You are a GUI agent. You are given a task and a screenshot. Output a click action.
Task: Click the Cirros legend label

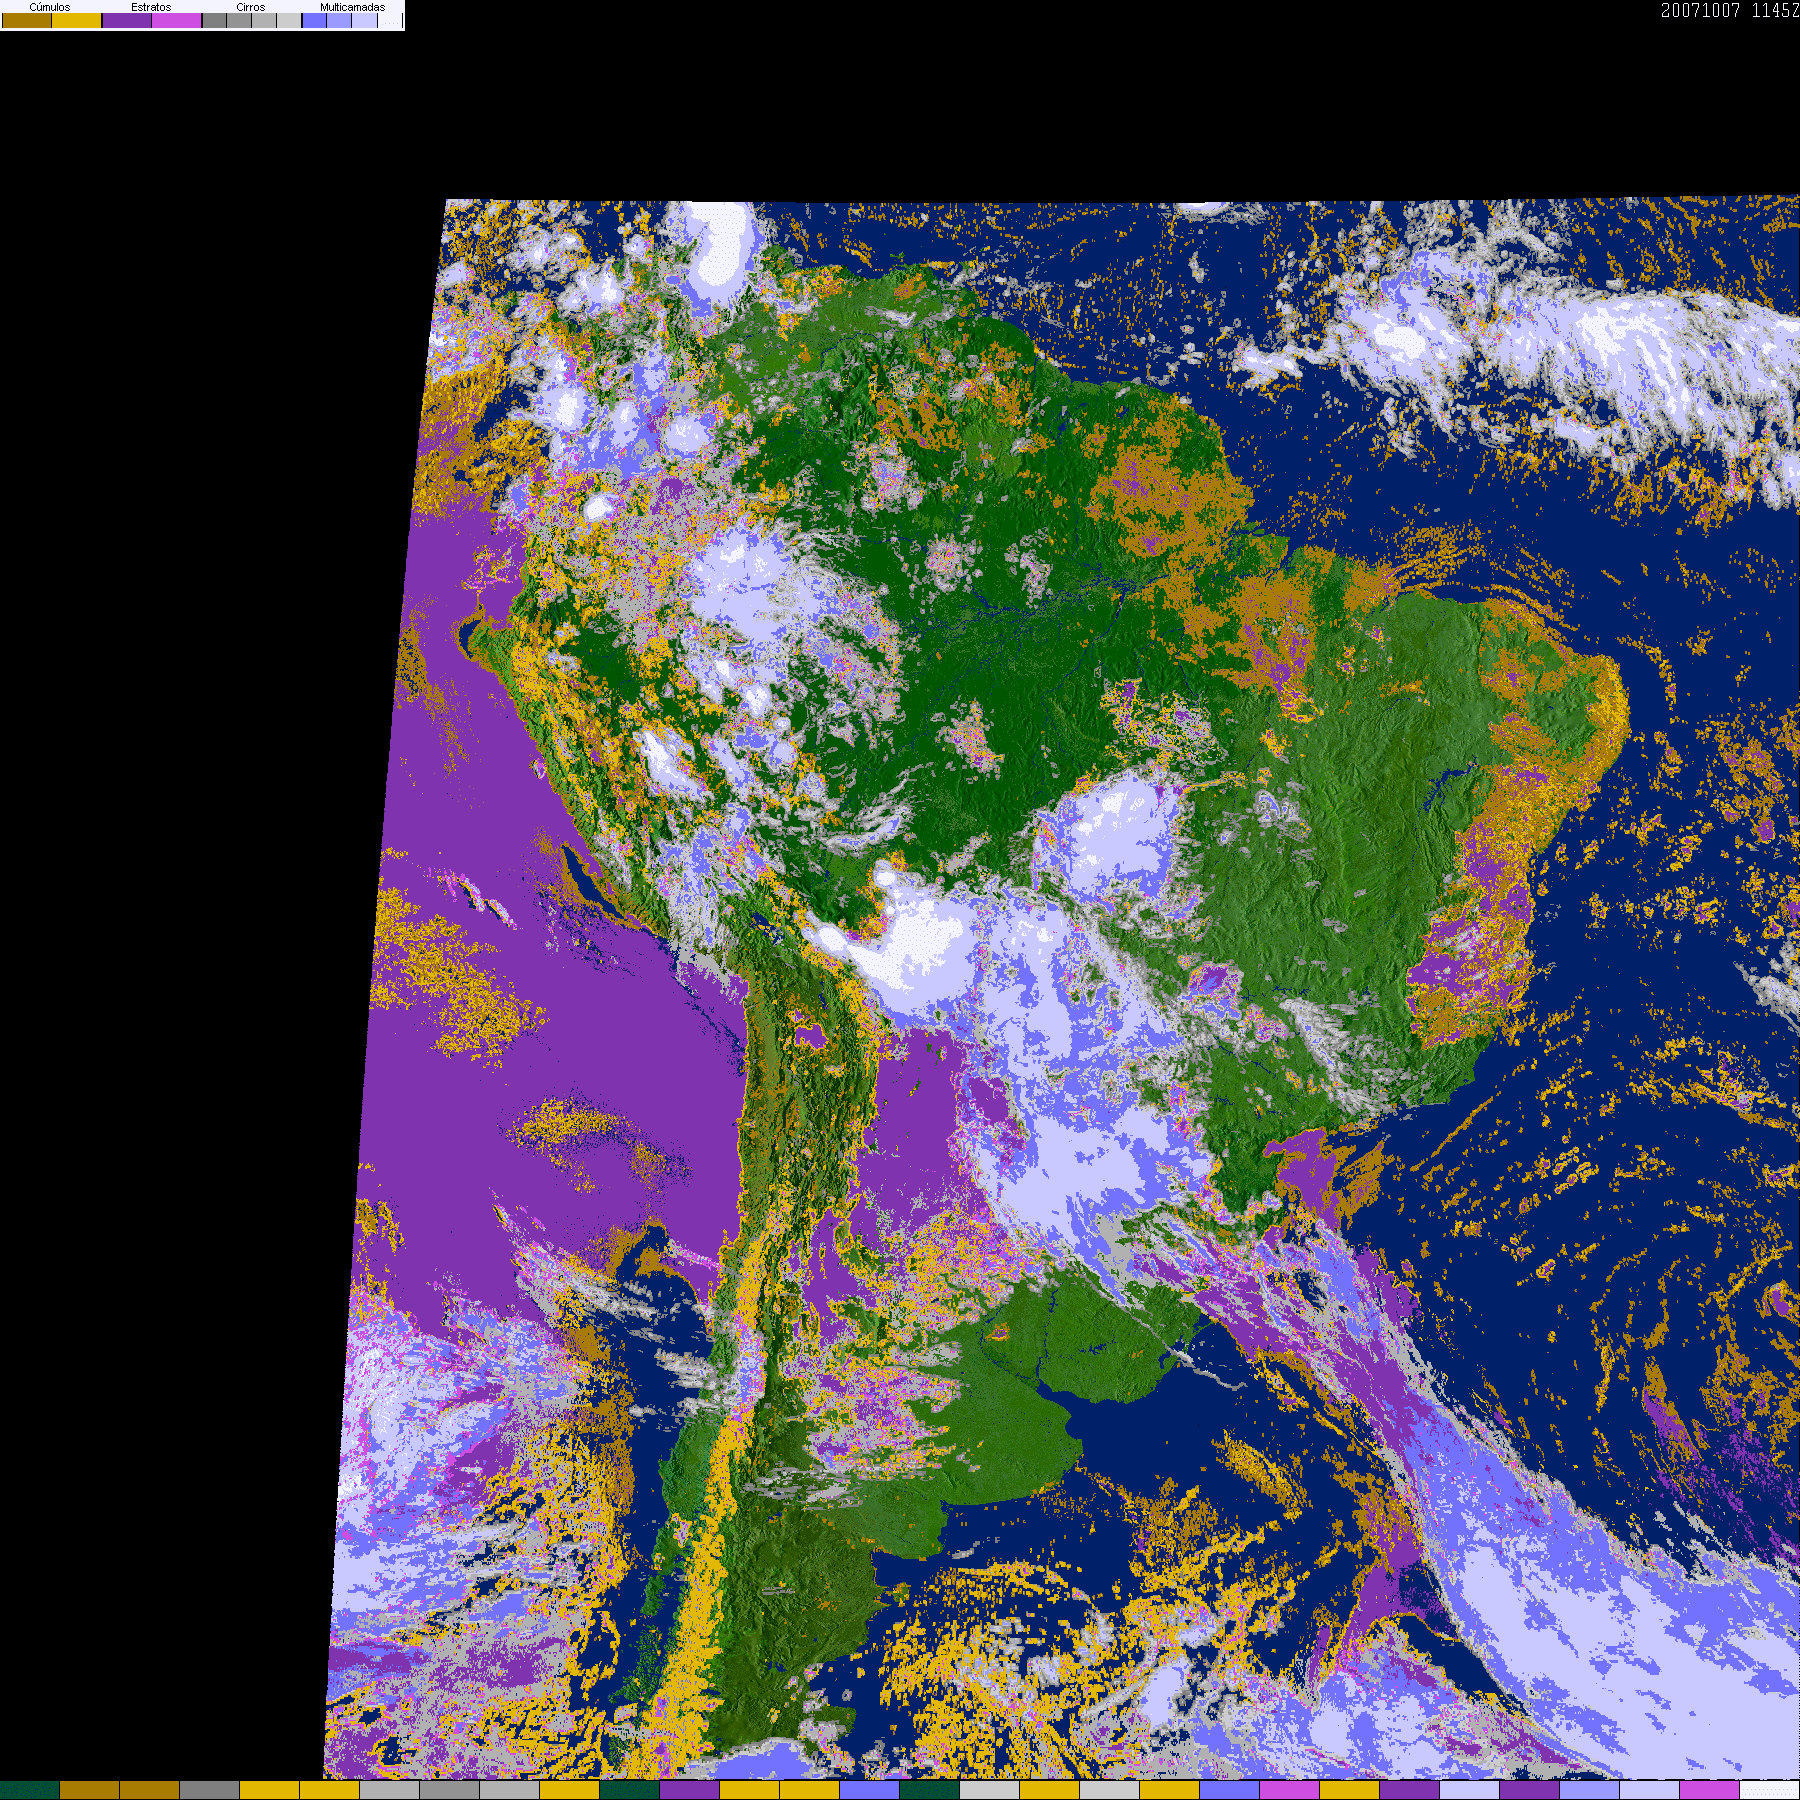pyautogui.click(x=251, y=7)
